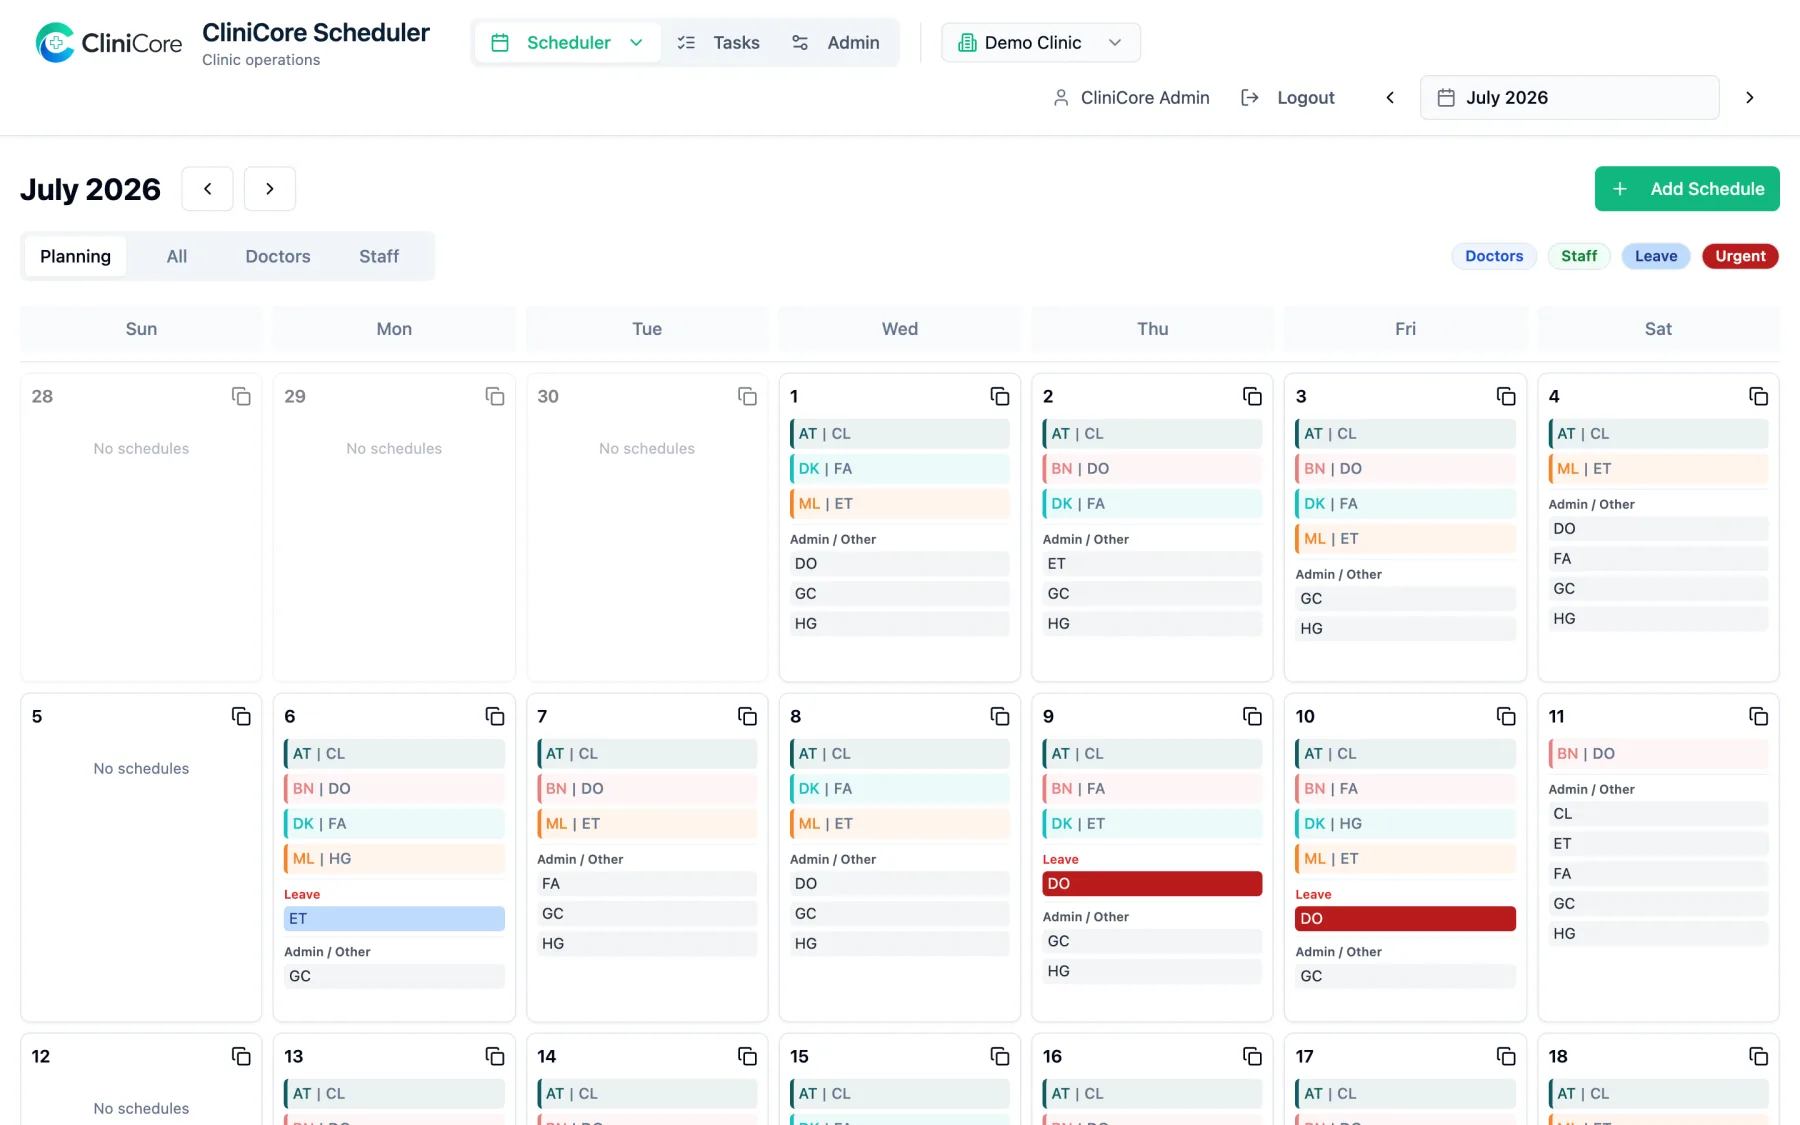Copy schedule icon on day 14

pyautogui.click(x=747, y=1056)
